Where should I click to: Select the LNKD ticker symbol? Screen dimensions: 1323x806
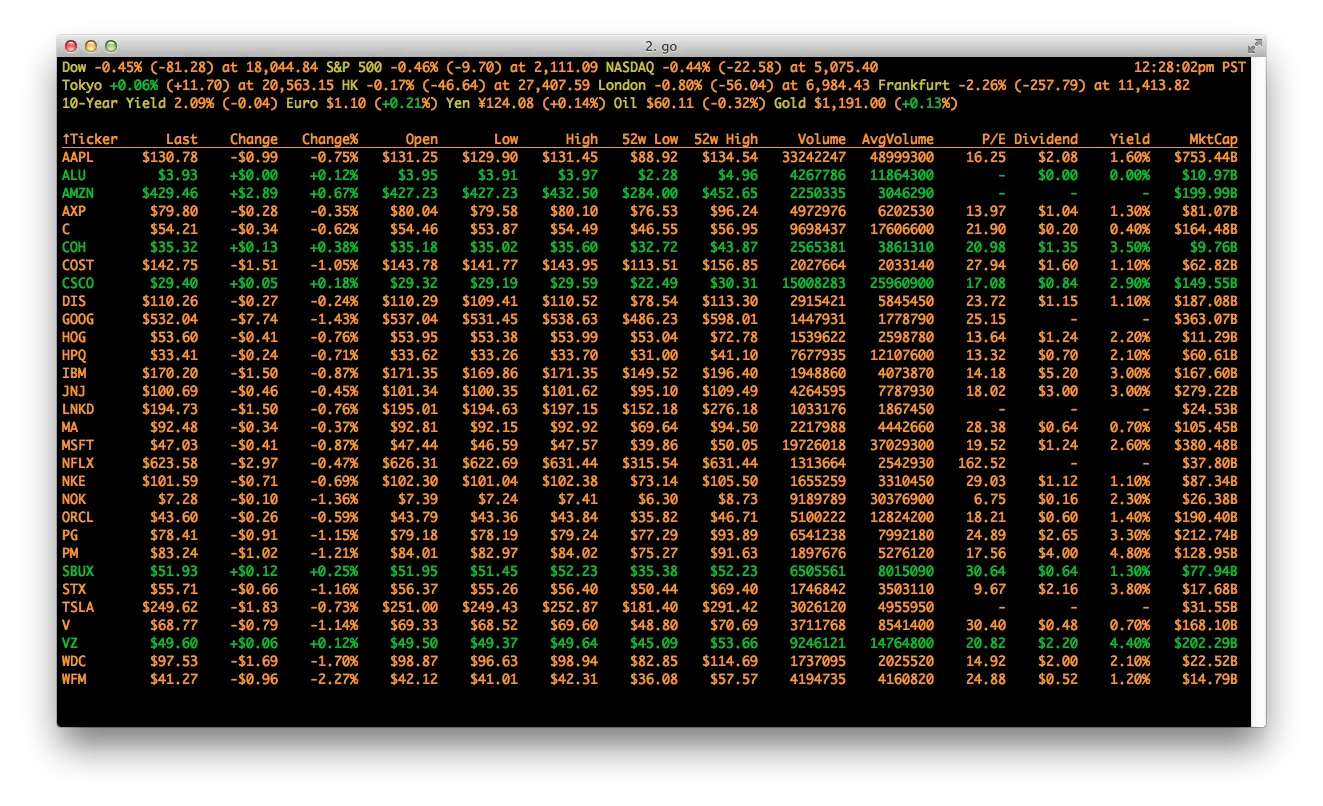point(78,409)
